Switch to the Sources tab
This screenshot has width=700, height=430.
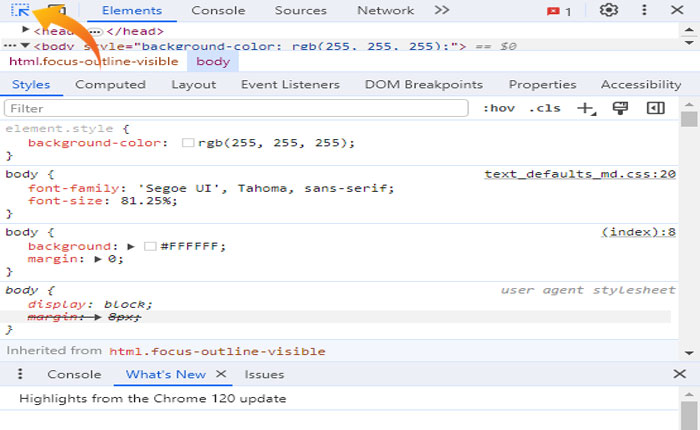[300, 11]
